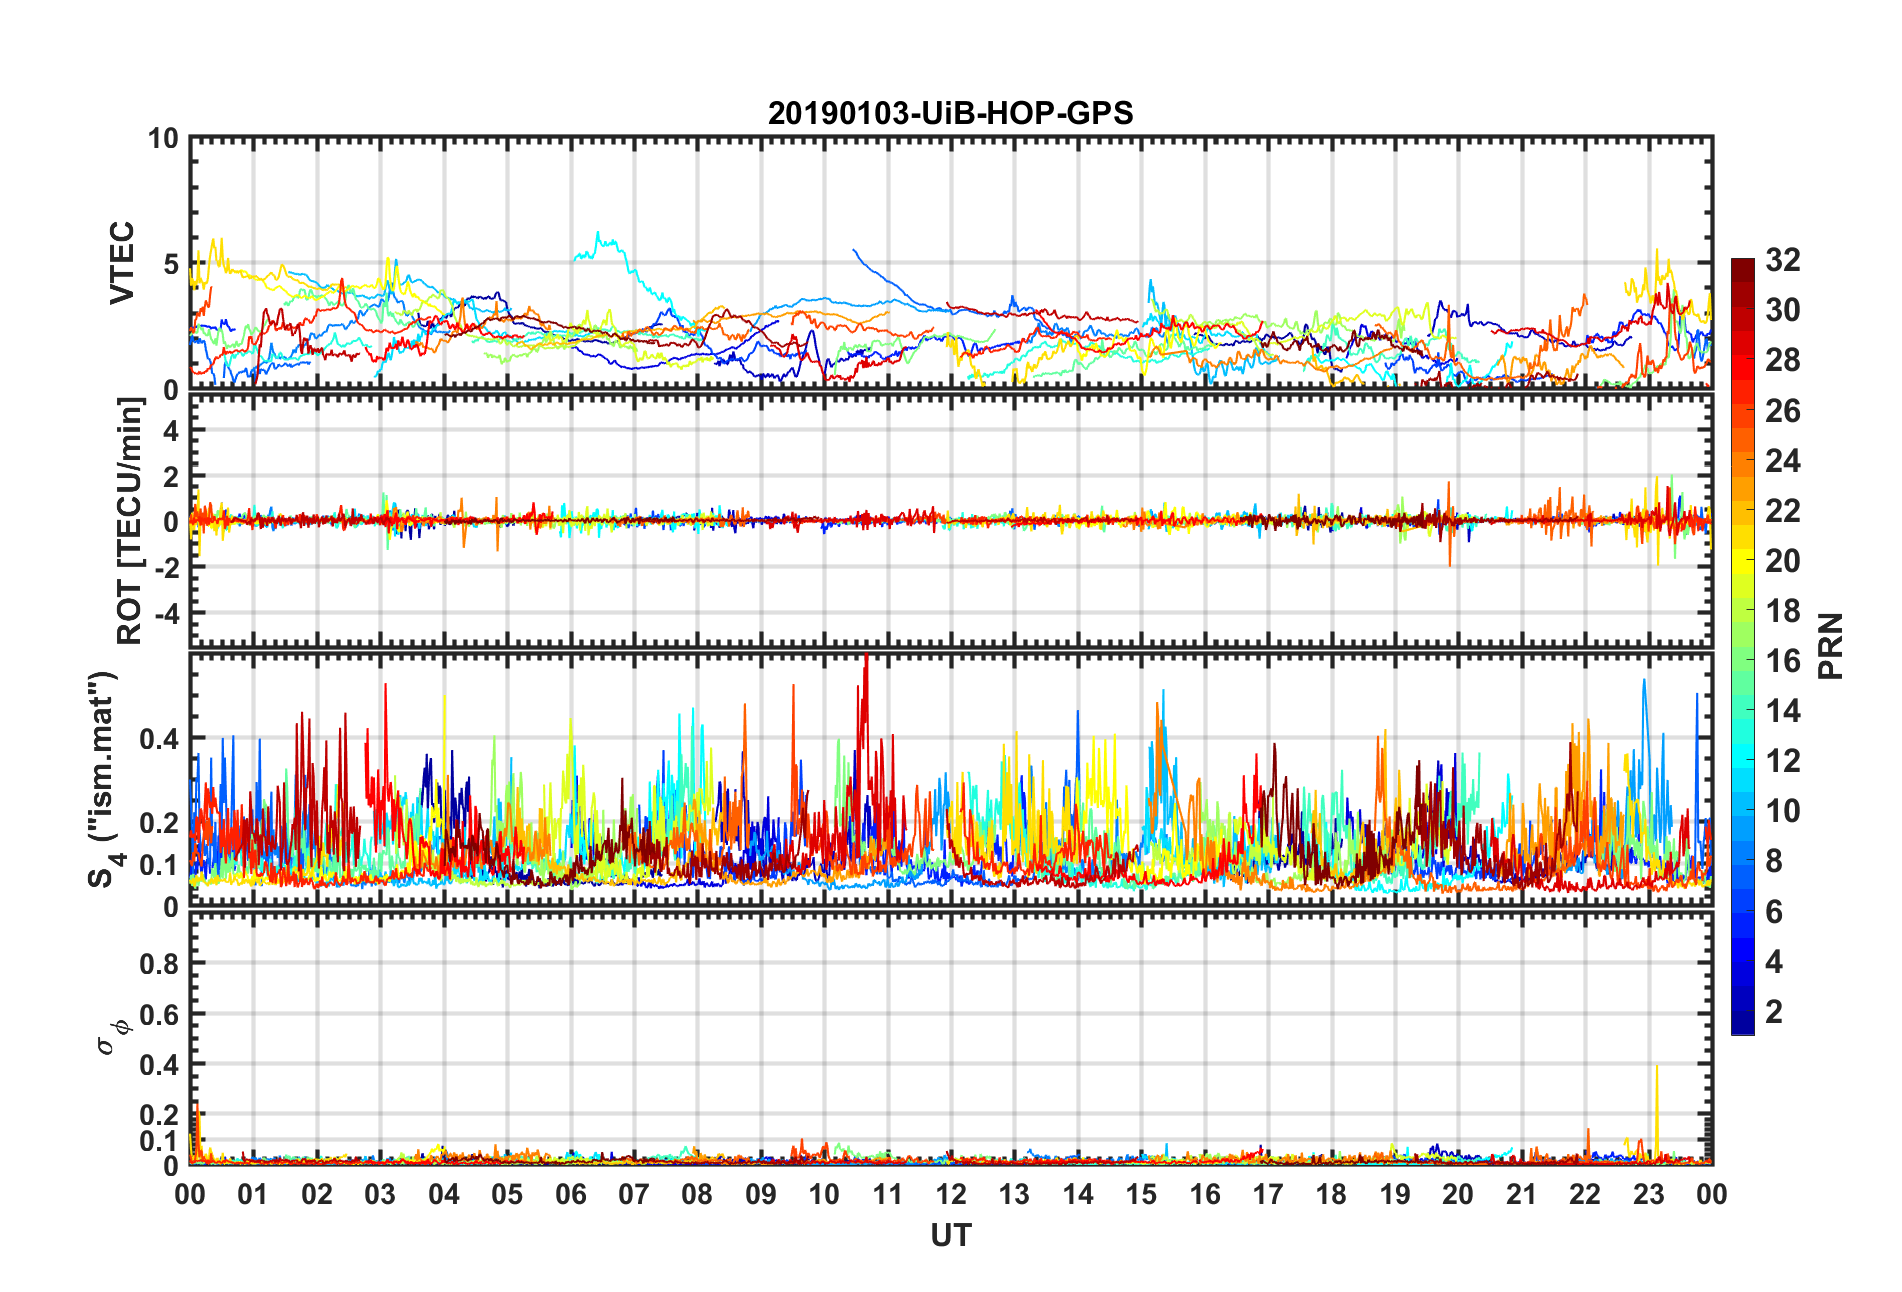1902x1292 pixels.
Task: Click UT axis hour label "07"
Action: click(x=634, y=1194)
